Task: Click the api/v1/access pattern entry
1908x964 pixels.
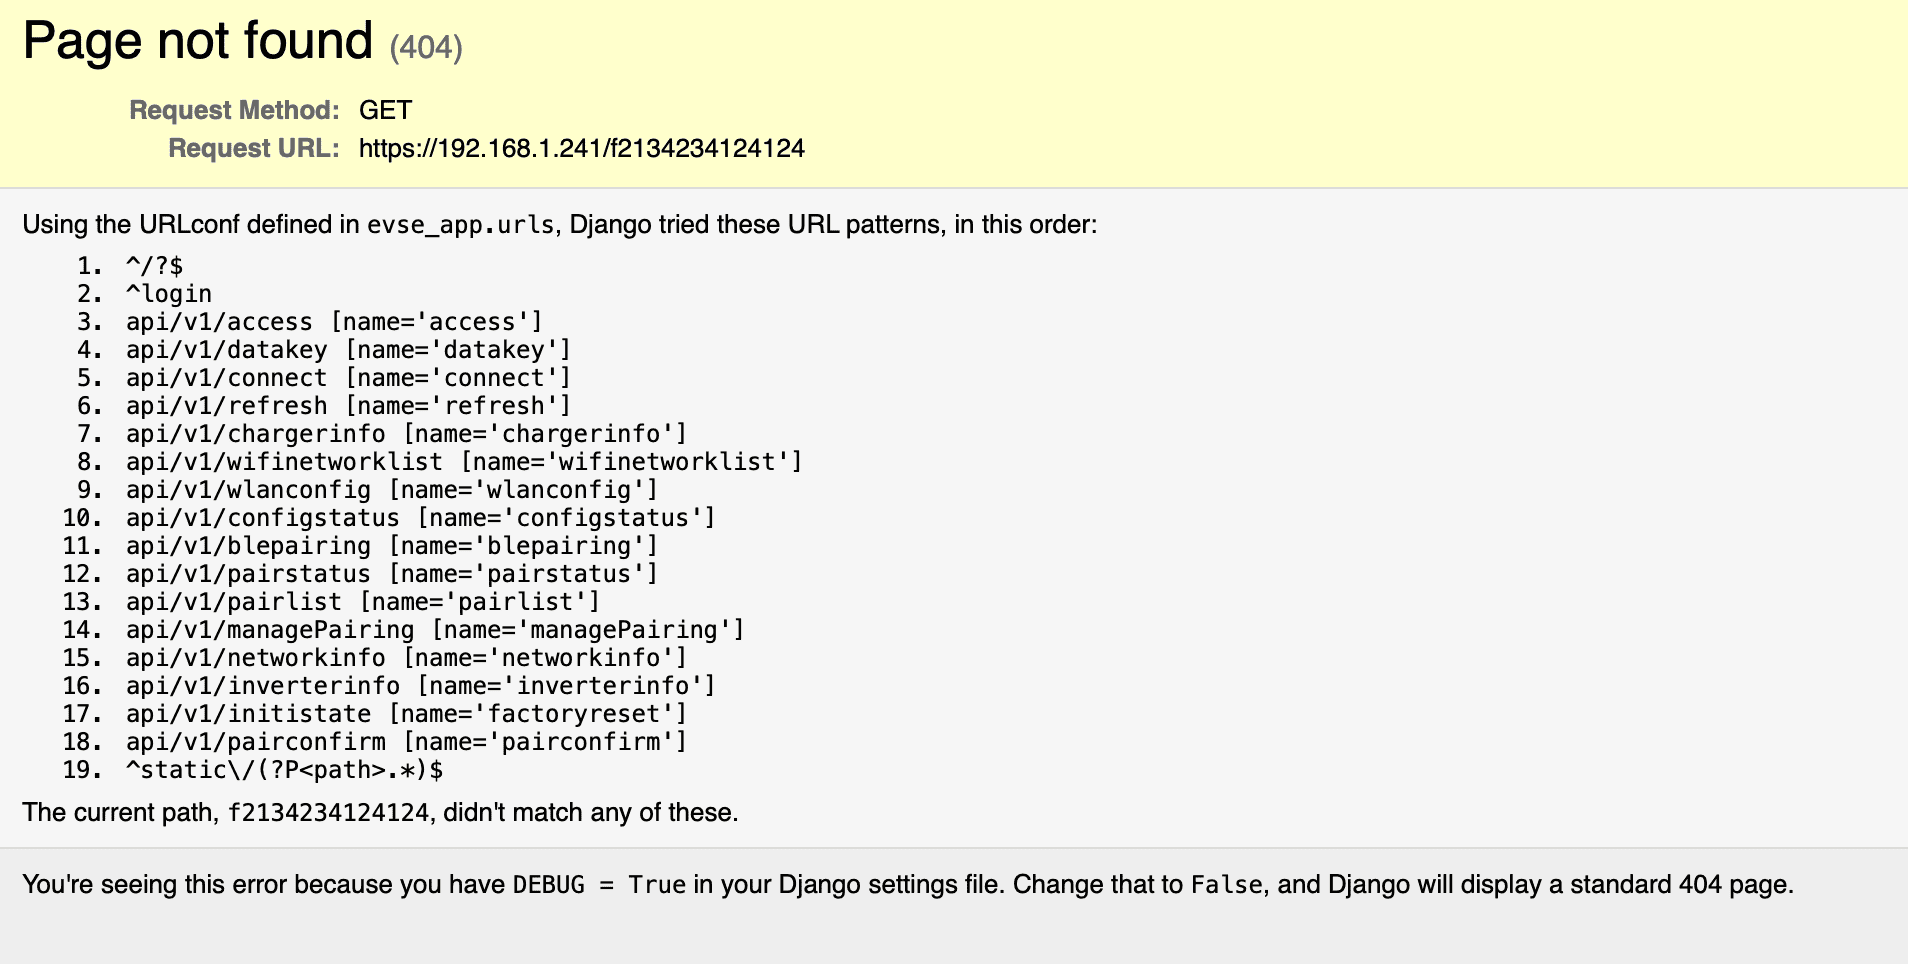Action: coord(334,322)
